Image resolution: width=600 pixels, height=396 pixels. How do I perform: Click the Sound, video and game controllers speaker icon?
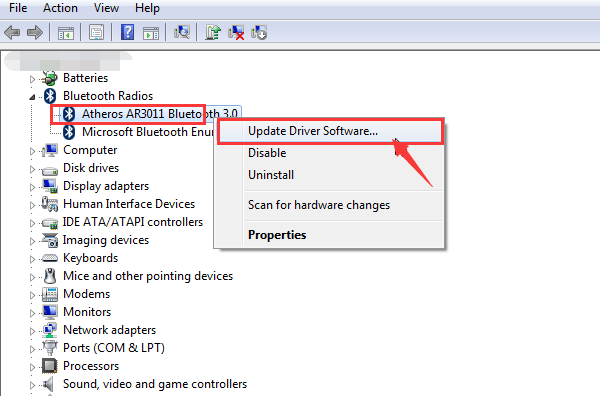(49, 384)
